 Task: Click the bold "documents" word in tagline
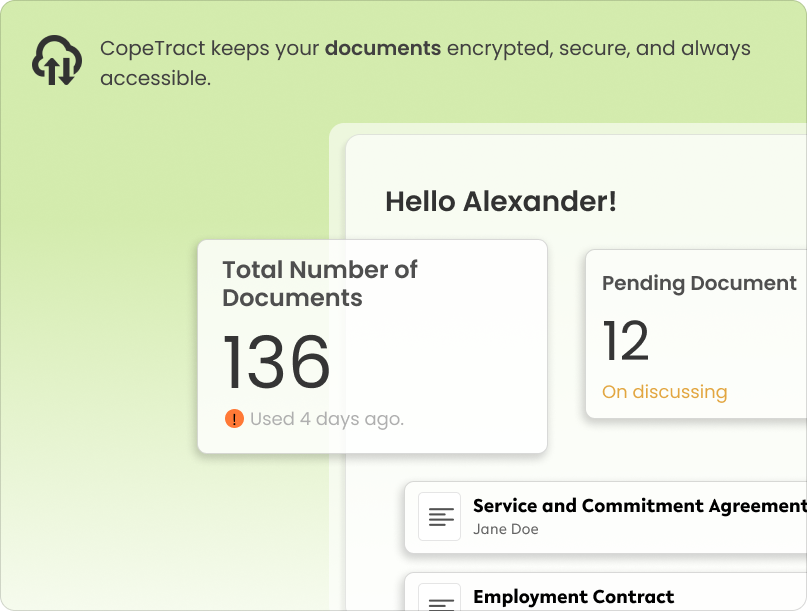(x=383, y=48)
